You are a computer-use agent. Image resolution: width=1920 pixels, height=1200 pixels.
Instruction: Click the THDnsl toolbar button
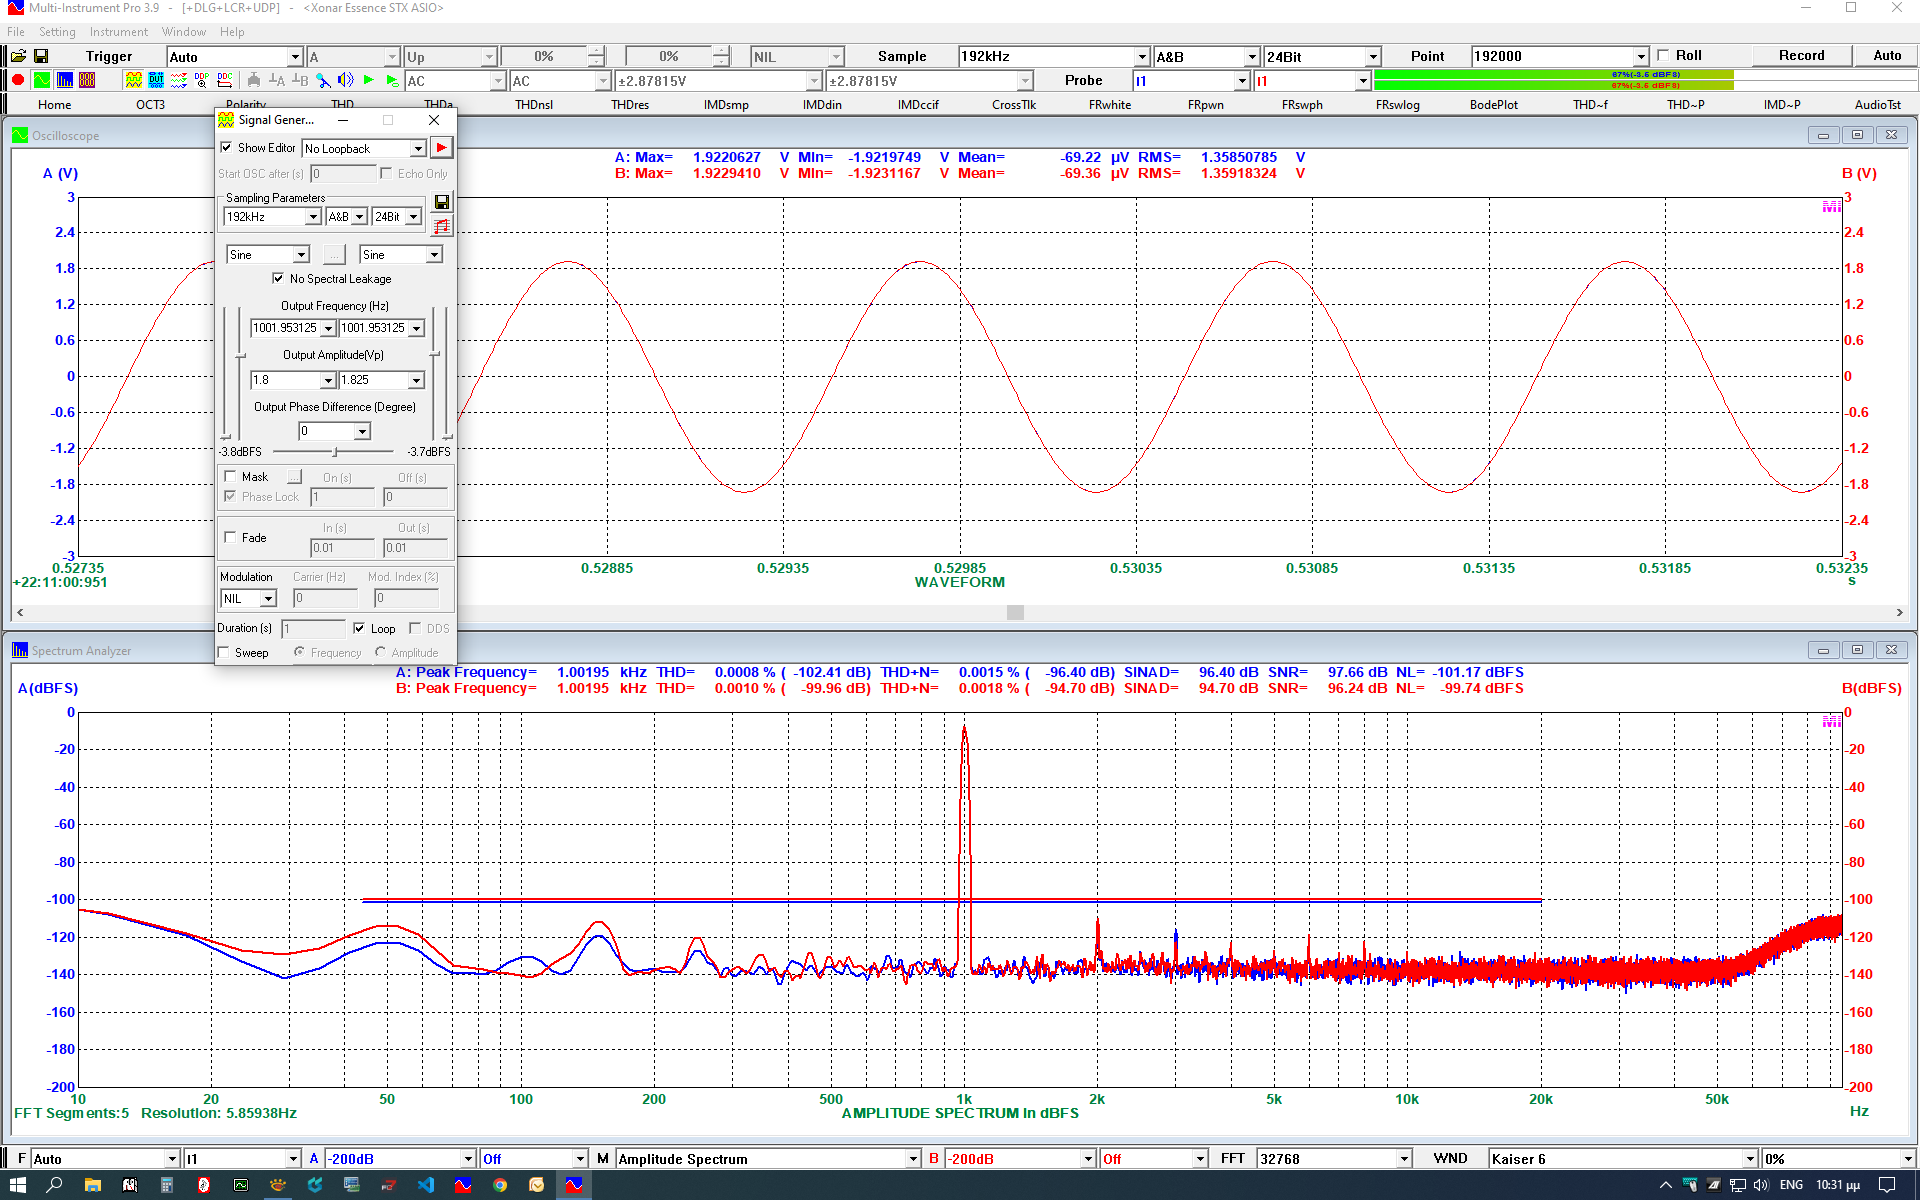[x=534, y=105]
